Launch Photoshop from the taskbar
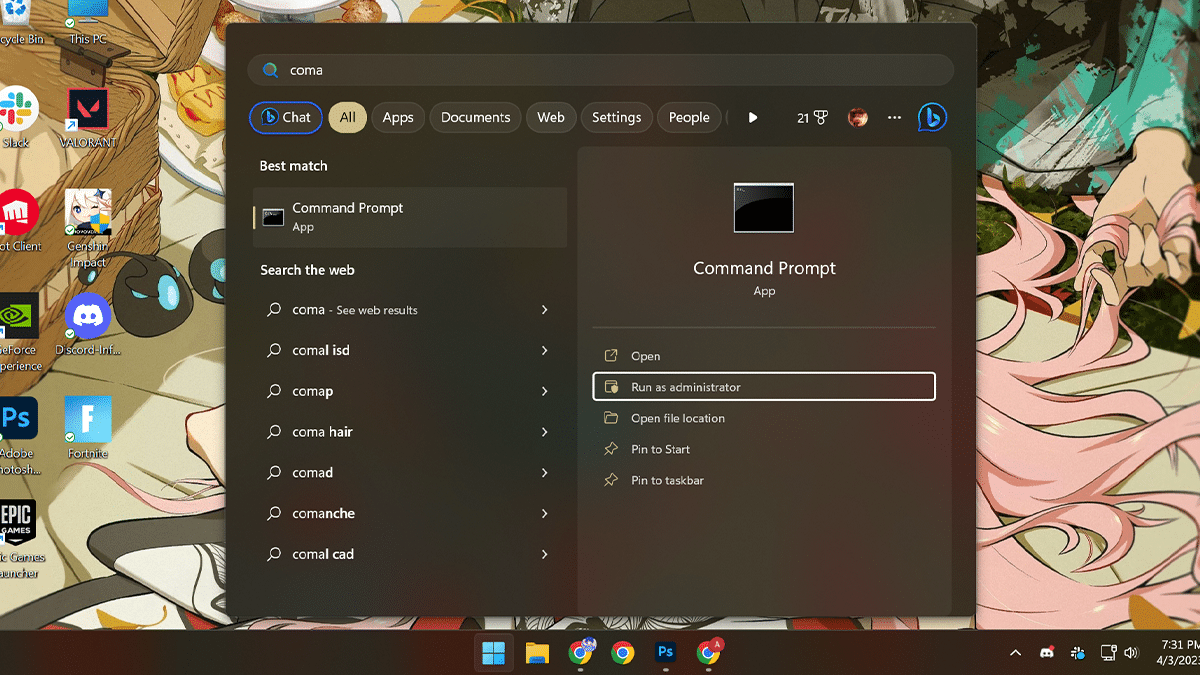 pyautogui.click(x=665, y=653)
